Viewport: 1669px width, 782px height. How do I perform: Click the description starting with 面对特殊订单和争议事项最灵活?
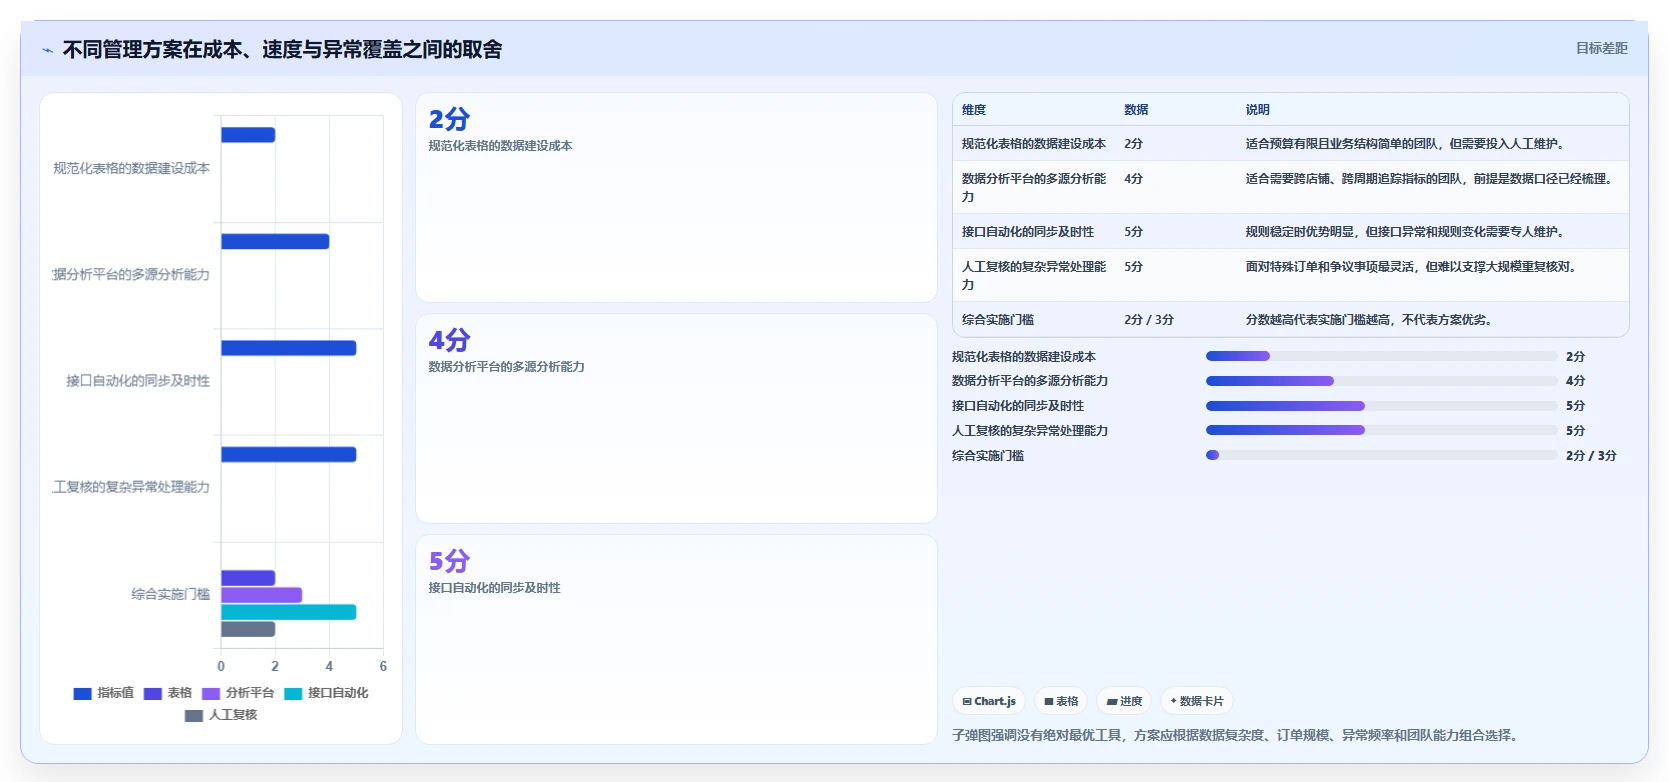click(1410, 267)
